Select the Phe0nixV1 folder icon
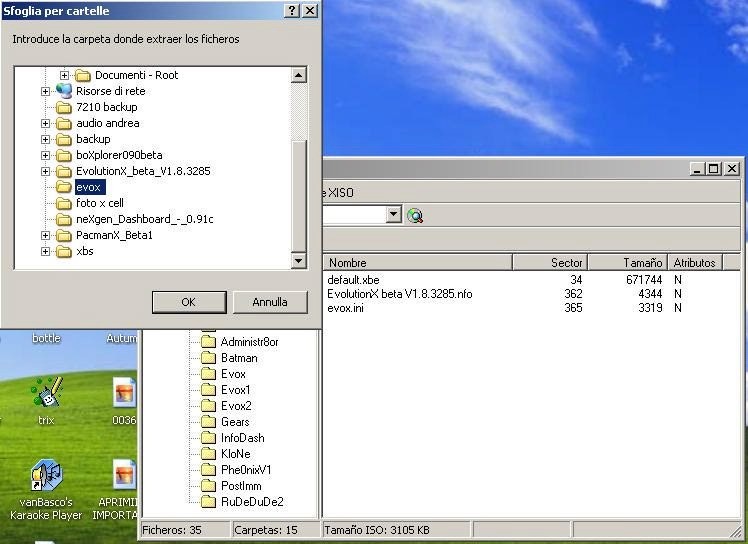The height and width of the screenshot is (544, 748). [x=208, y=470]
